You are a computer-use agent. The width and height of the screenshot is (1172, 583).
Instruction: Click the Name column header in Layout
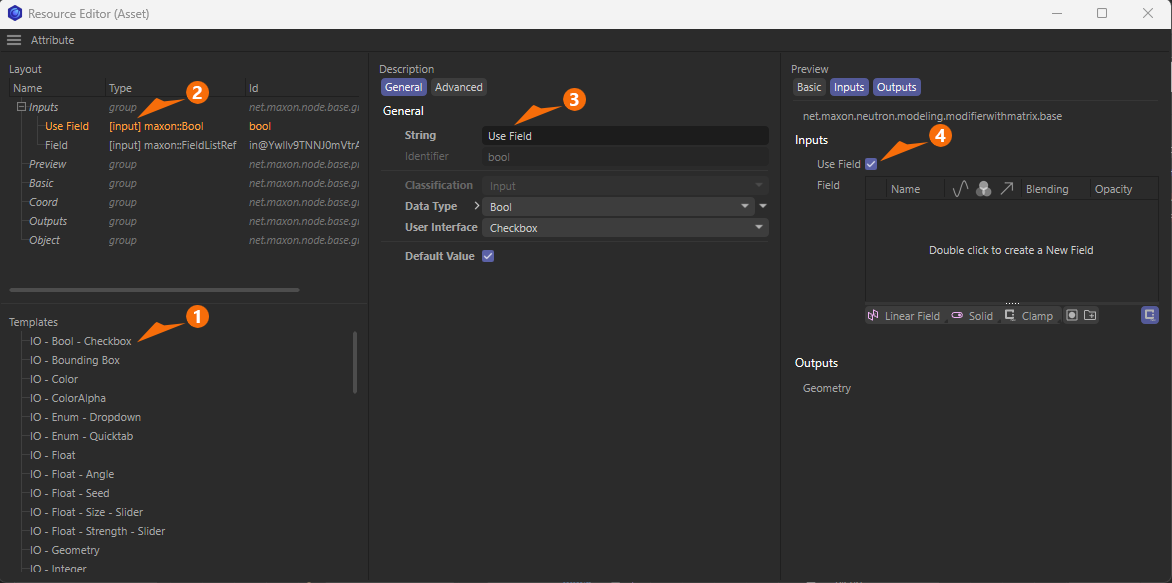point(57,88)
